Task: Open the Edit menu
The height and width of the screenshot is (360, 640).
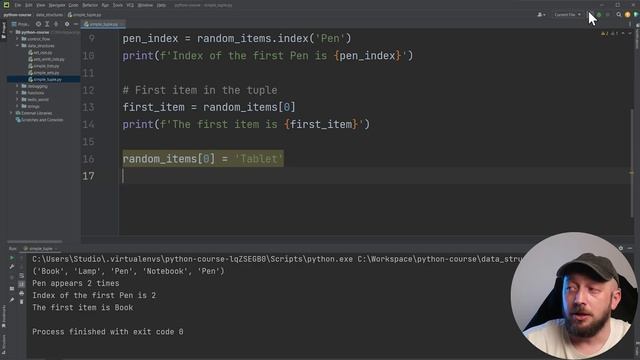Action: [x=29, y=5]
